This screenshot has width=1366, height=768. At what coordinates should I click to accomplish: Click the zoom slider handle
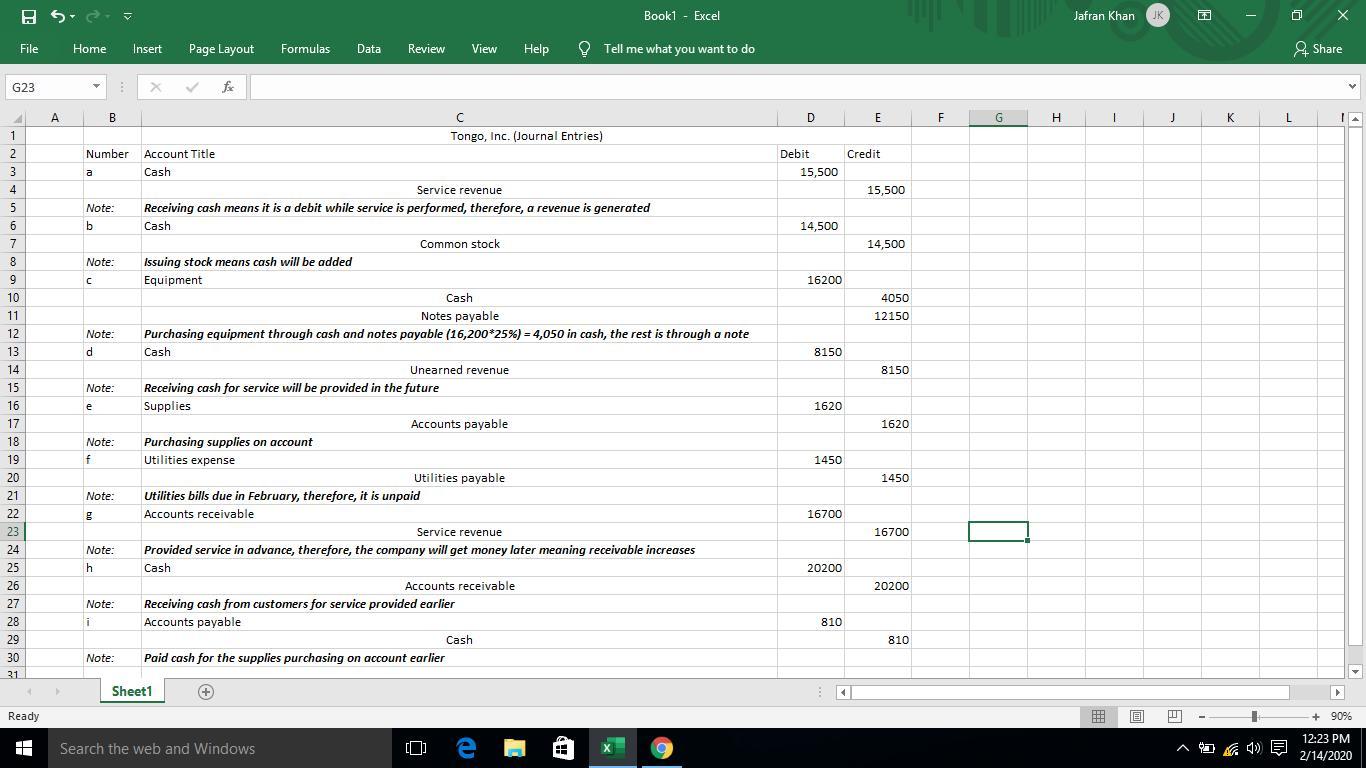pyautogui.click(x=1254, y=716)
